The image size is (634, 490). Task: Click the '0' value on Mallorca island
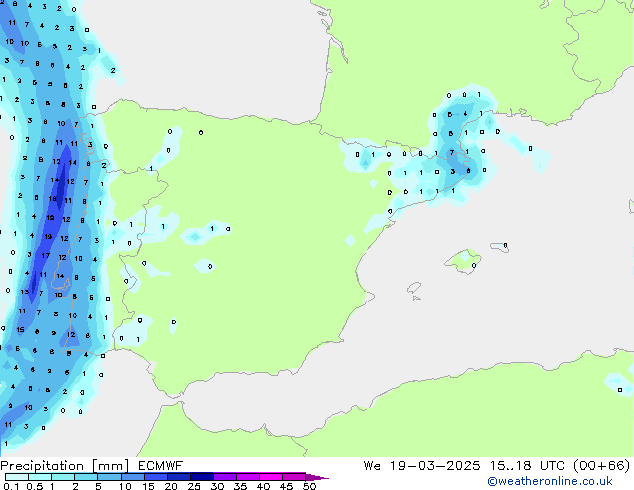pos(474,266)
